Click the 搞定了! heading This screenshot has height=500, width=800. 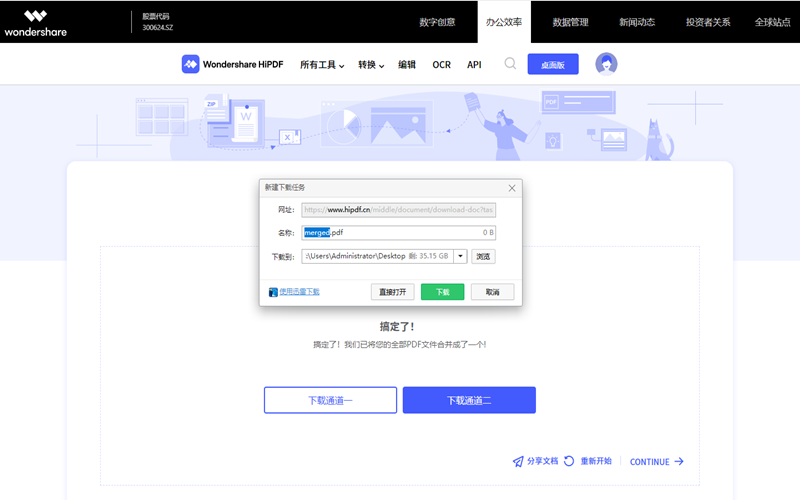pos(397,327)
